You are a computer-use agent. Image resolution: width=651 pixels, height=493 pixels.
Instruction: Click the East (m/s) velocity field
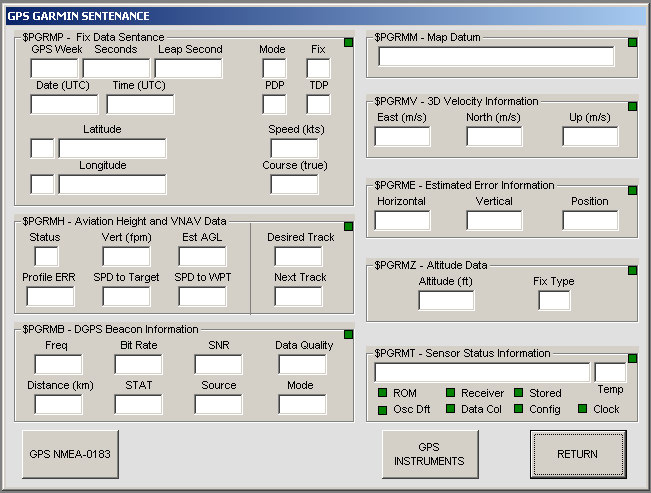tap(402, 136)
